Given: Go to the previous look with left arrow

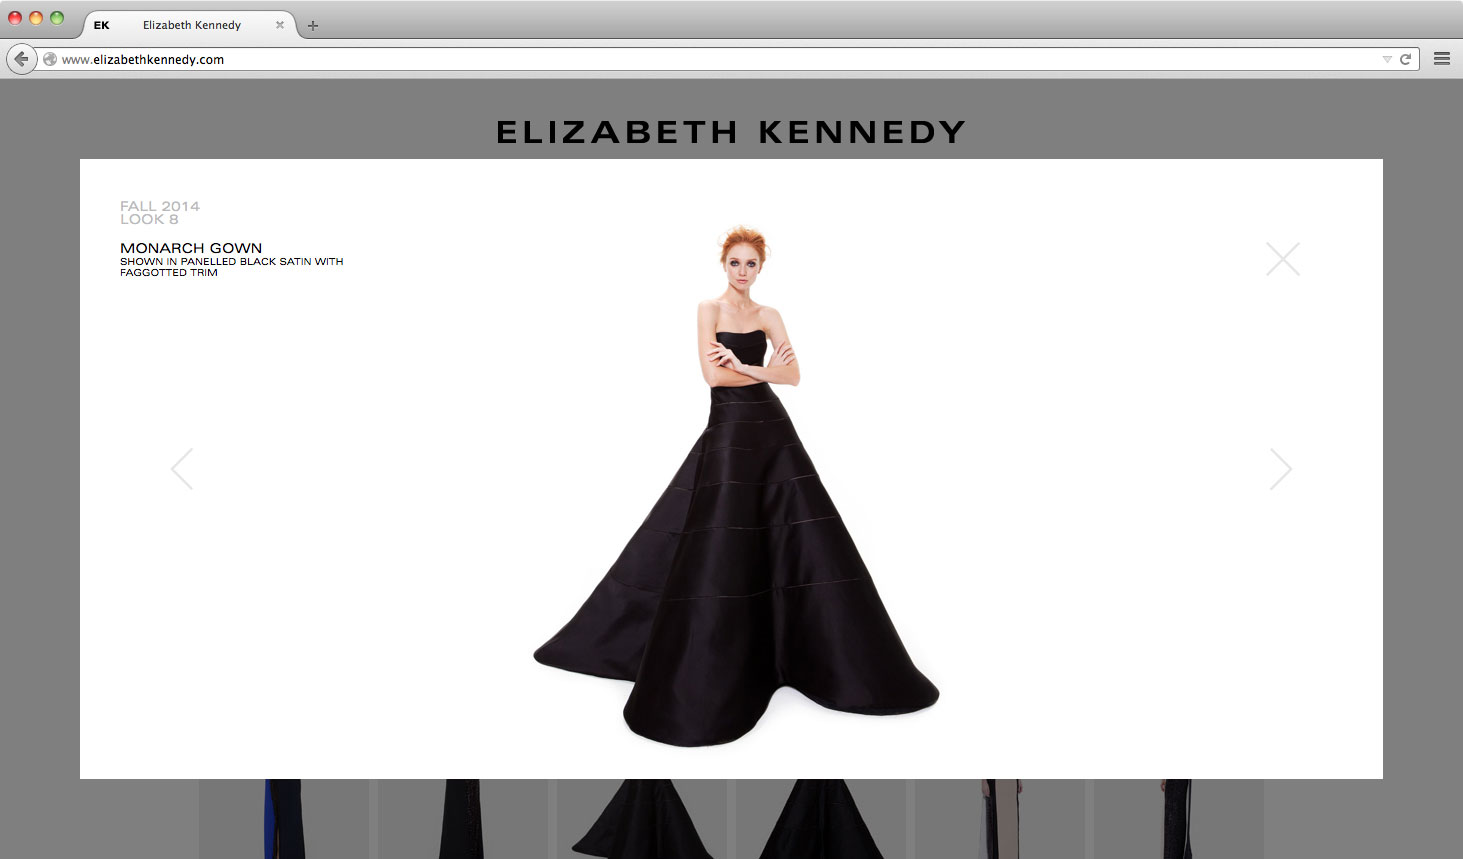Looking at the screenshot, I should point(182,469).
